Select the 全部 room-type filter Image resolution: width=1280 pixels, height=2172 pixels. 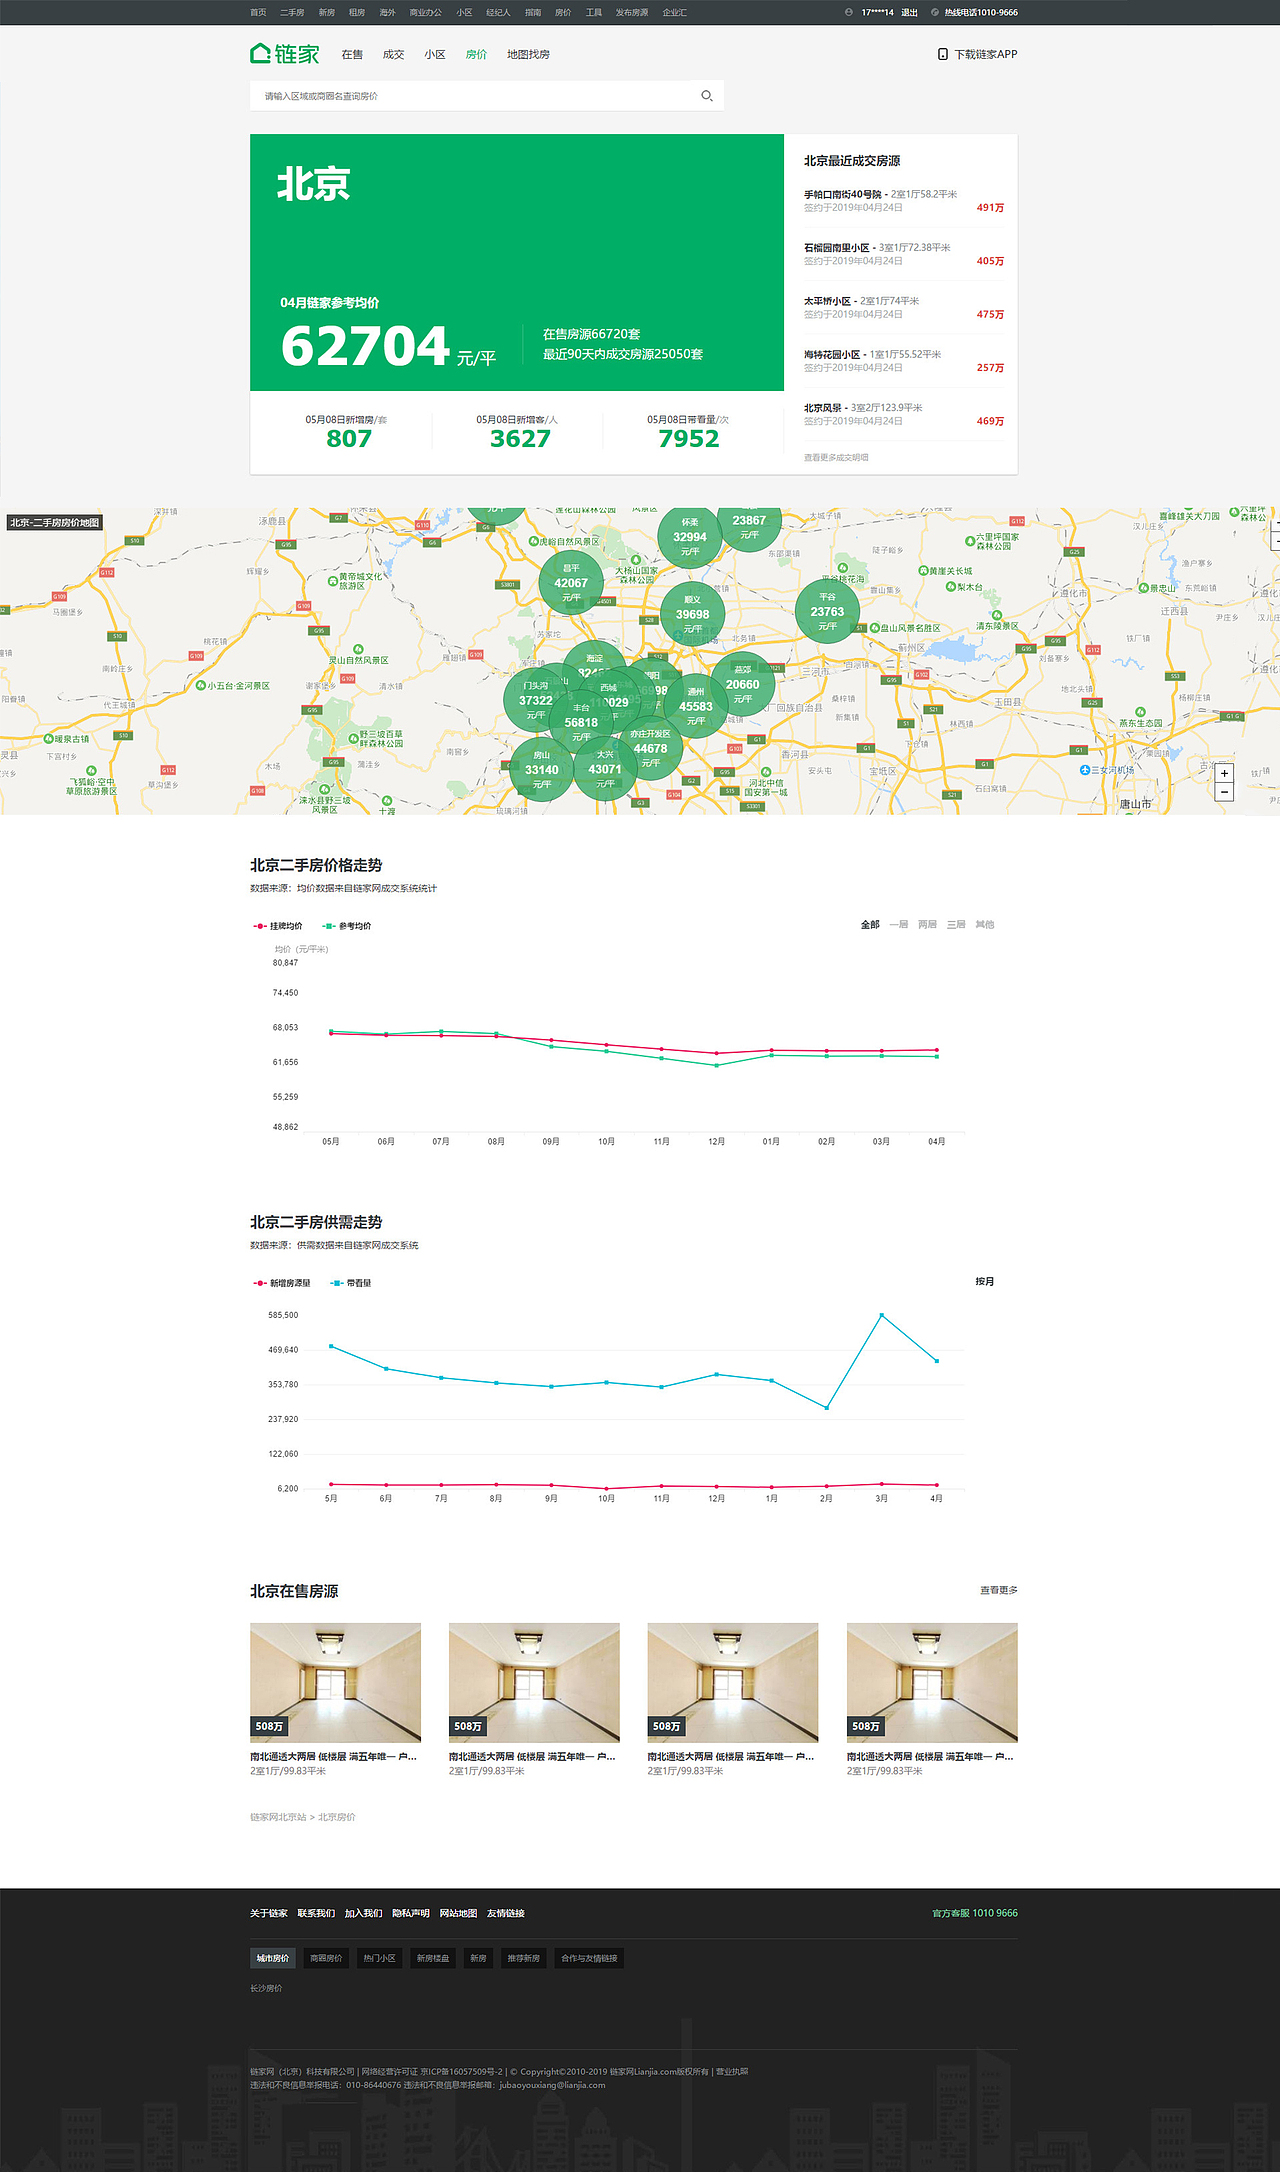click(x=870, y=925)
